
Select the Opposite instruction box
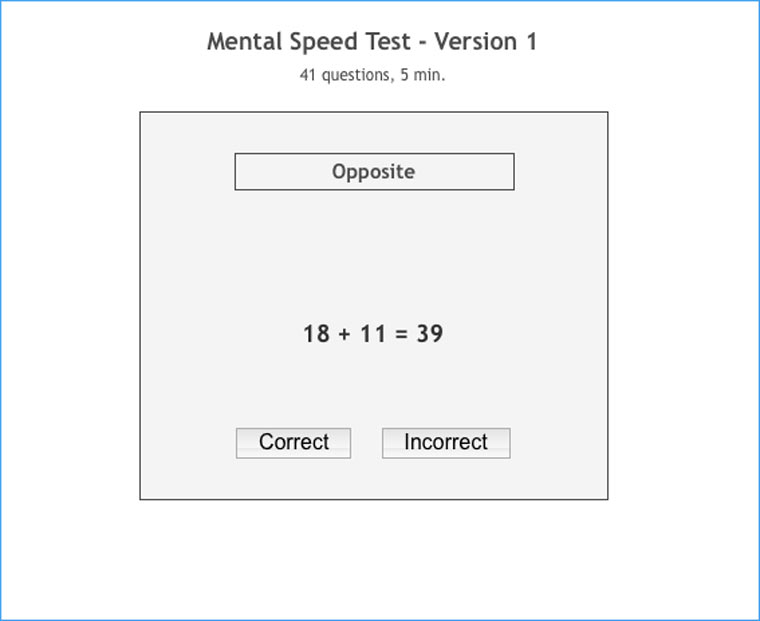[374, 171]
